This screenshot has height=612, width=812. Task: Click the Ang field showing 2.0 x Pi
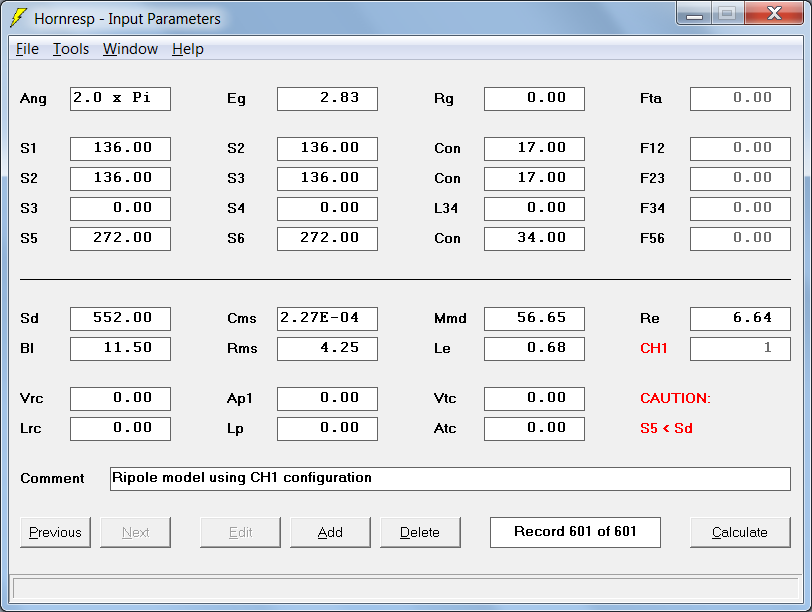[120, 99]
